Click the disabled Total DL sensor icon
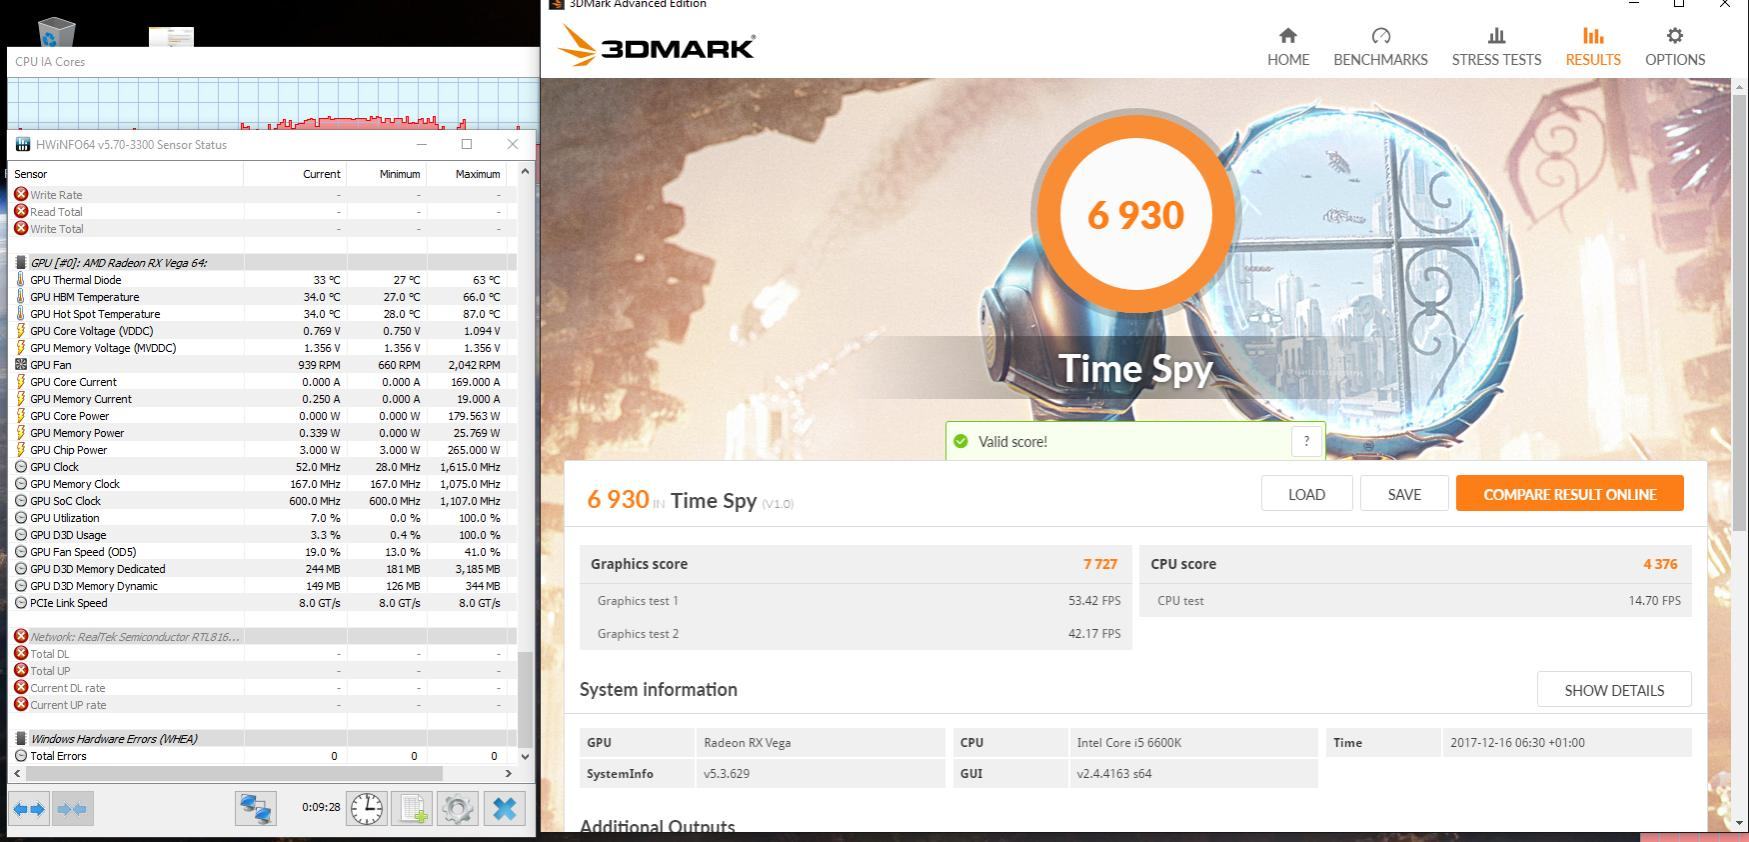 point(21,653)
